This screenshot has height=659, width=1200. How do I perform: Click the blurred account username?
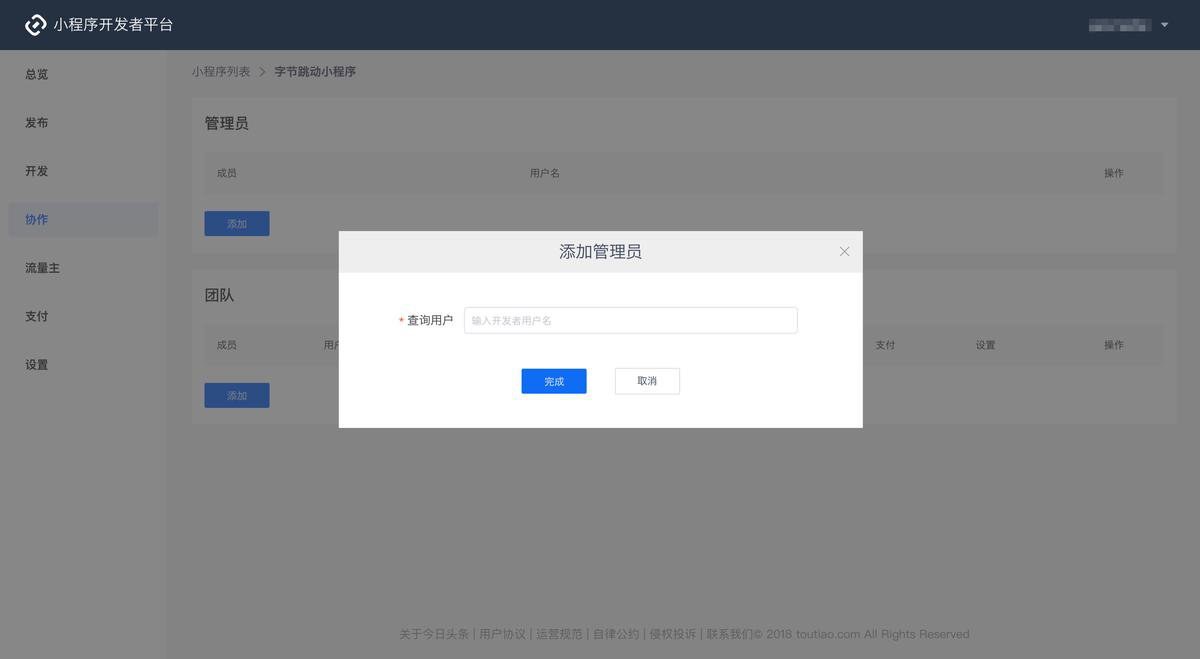click(x=1119, y=25)
